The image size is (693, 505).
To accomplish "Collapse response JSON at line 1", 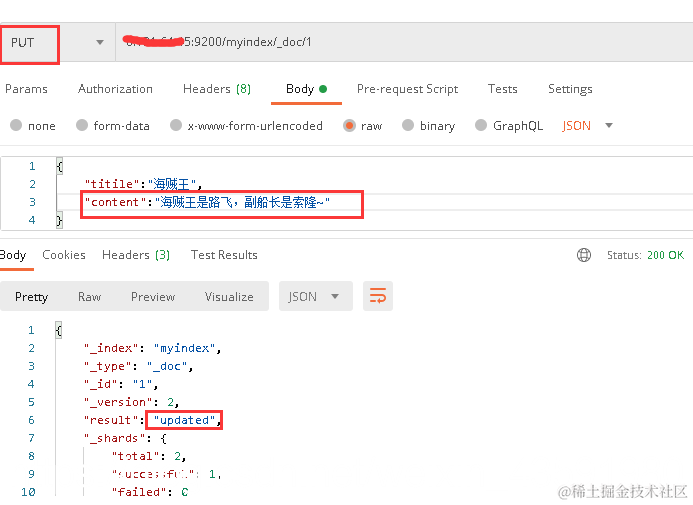I will tap(59, 330).
